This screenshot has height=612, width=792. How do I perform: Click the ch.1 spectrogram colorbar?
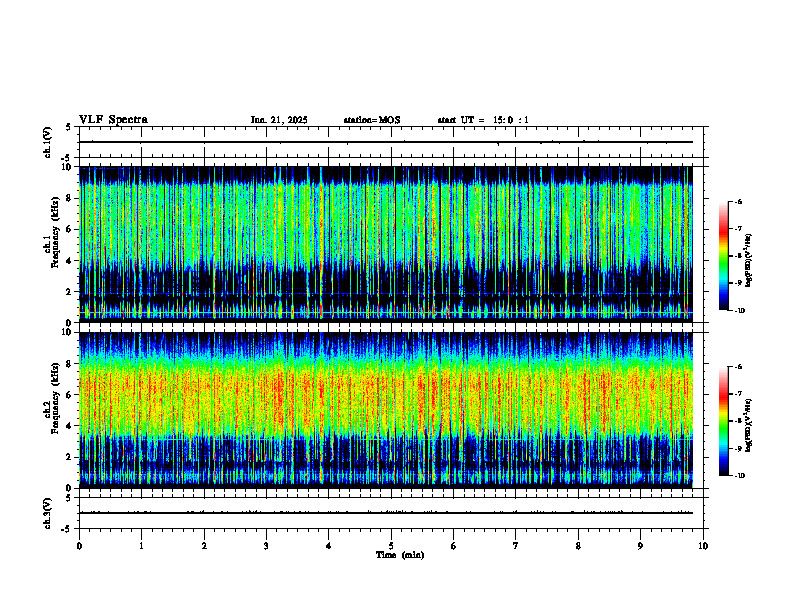pyautogui.click(x=724, y=256)
